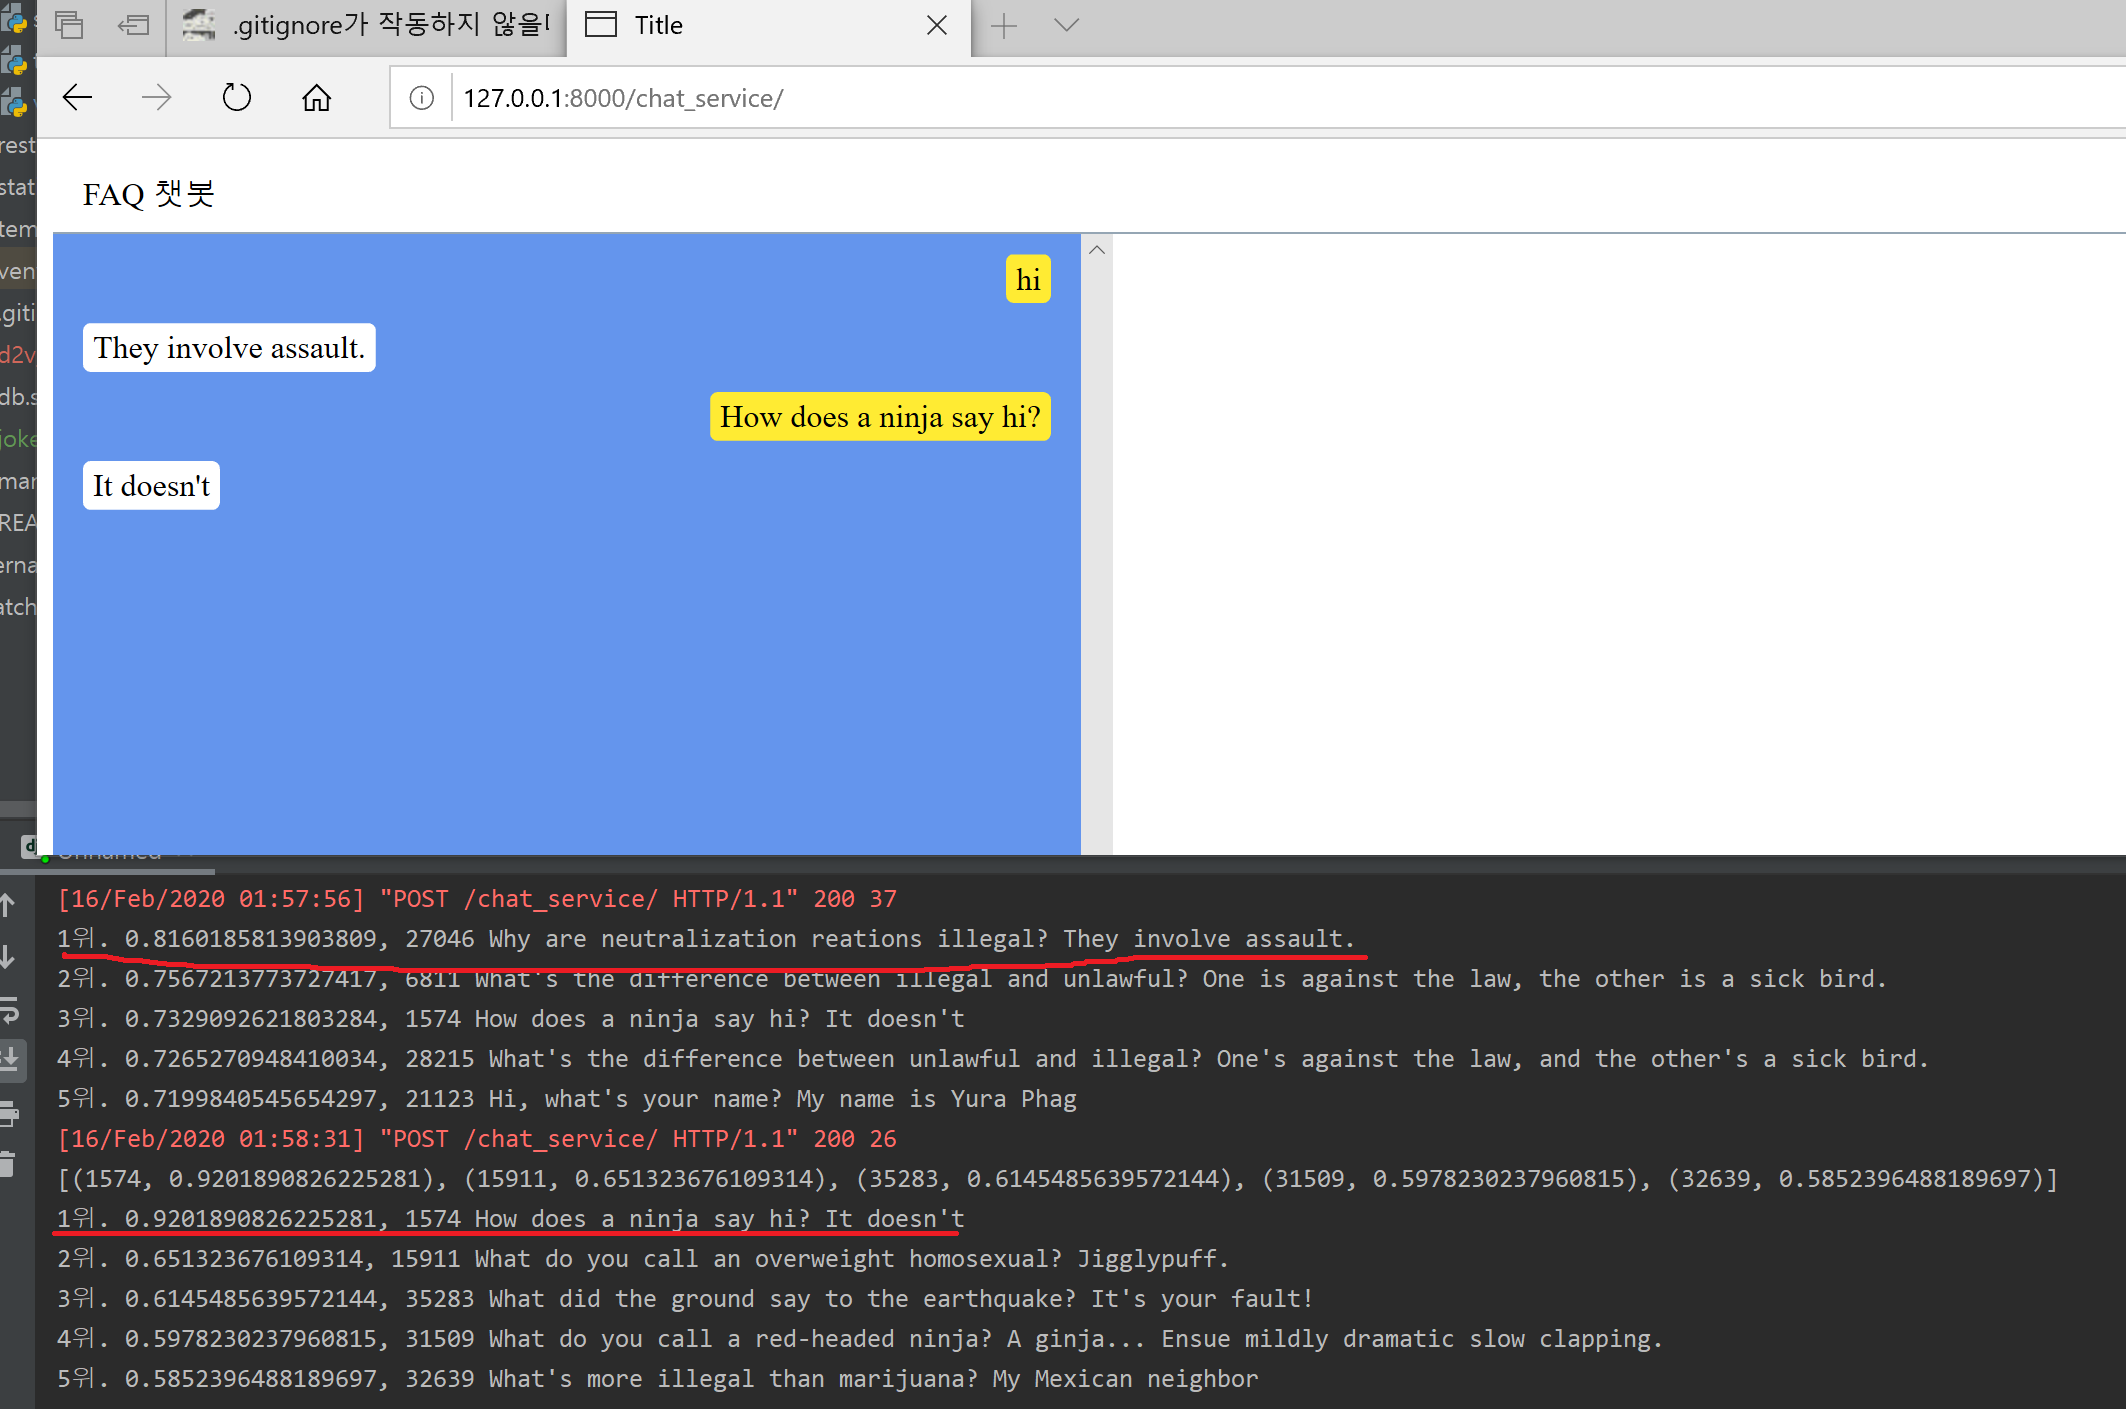Toggle scroll to end in console
The width and height of the screenshot is (2126, 1409).
click(9, 1058)
